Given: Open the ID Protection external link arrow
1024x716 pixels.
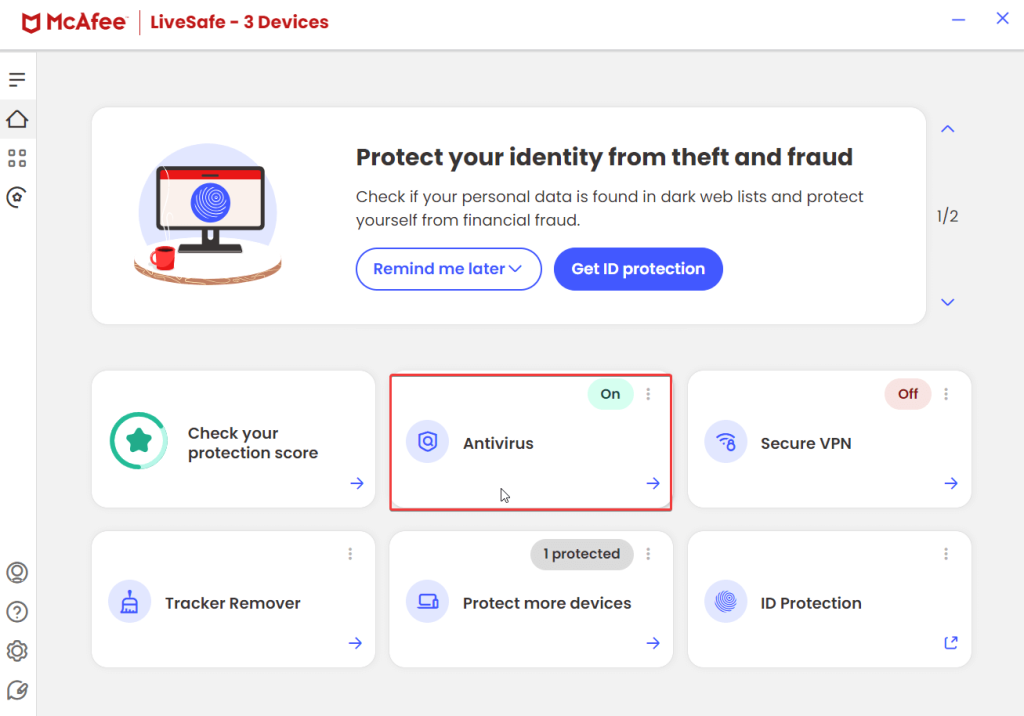Looking at the screenshot, I should (x=951, y=643).
